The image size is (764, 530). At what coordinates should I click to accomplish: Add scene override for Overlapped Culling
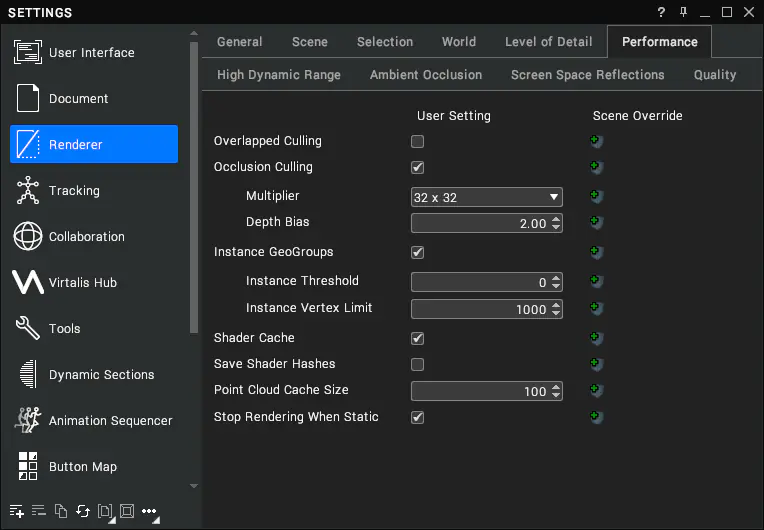point(596,141)
